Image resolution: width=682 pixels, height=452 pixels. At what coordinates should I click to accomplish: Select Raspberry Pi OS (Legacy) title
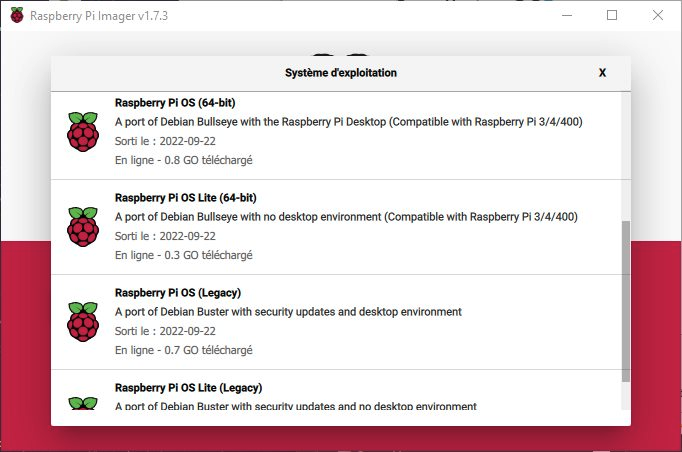pos(178,293)
